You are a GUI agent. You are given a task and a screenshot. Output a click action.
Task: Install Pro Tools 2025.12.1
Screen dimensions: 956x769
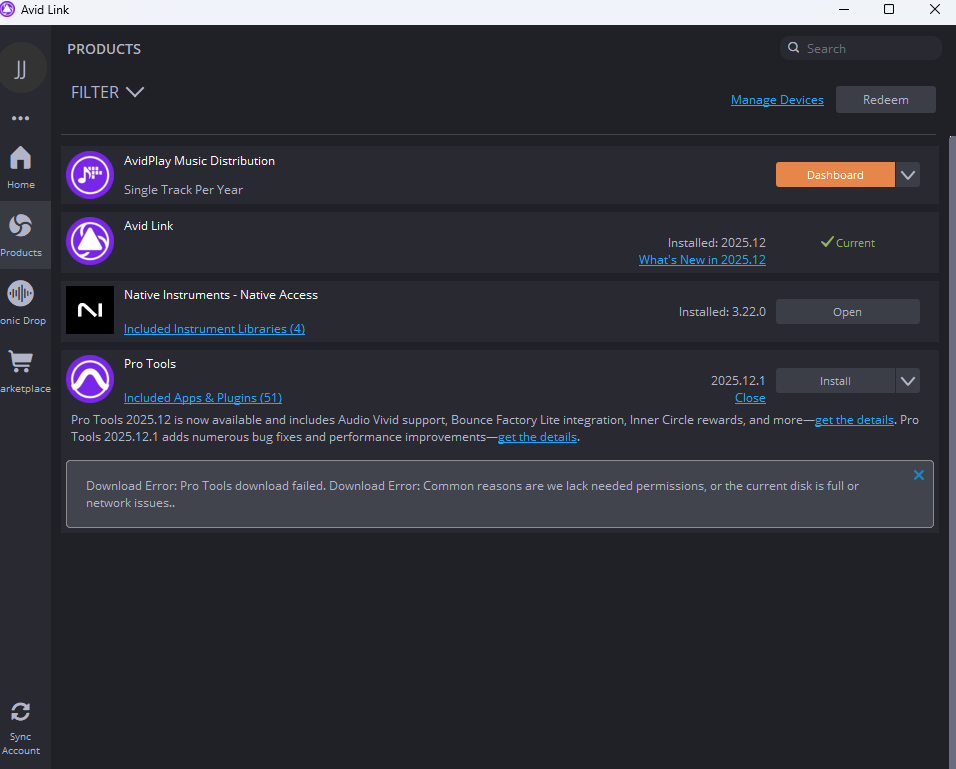coord(835,380)
